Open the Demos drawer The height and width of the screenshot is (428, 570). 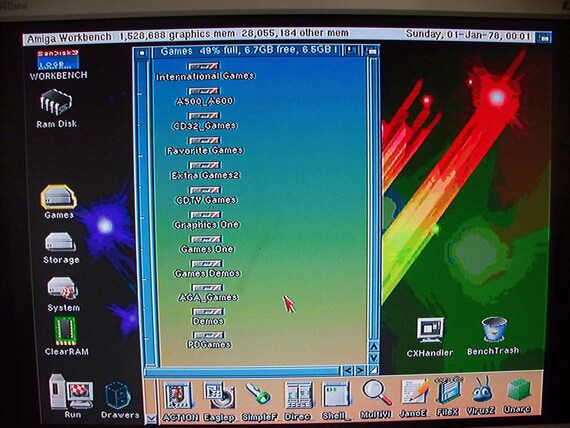click(208, 317)
